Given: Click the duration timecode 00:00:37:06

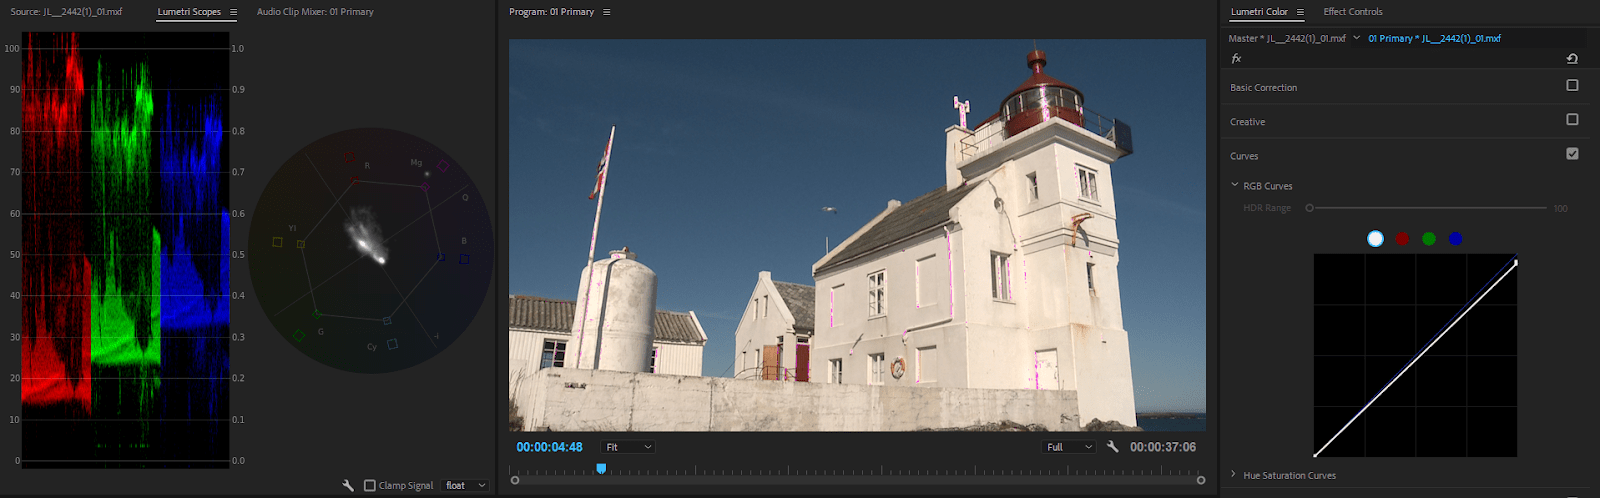Looking at the screenshot, I should point(1163,447).
